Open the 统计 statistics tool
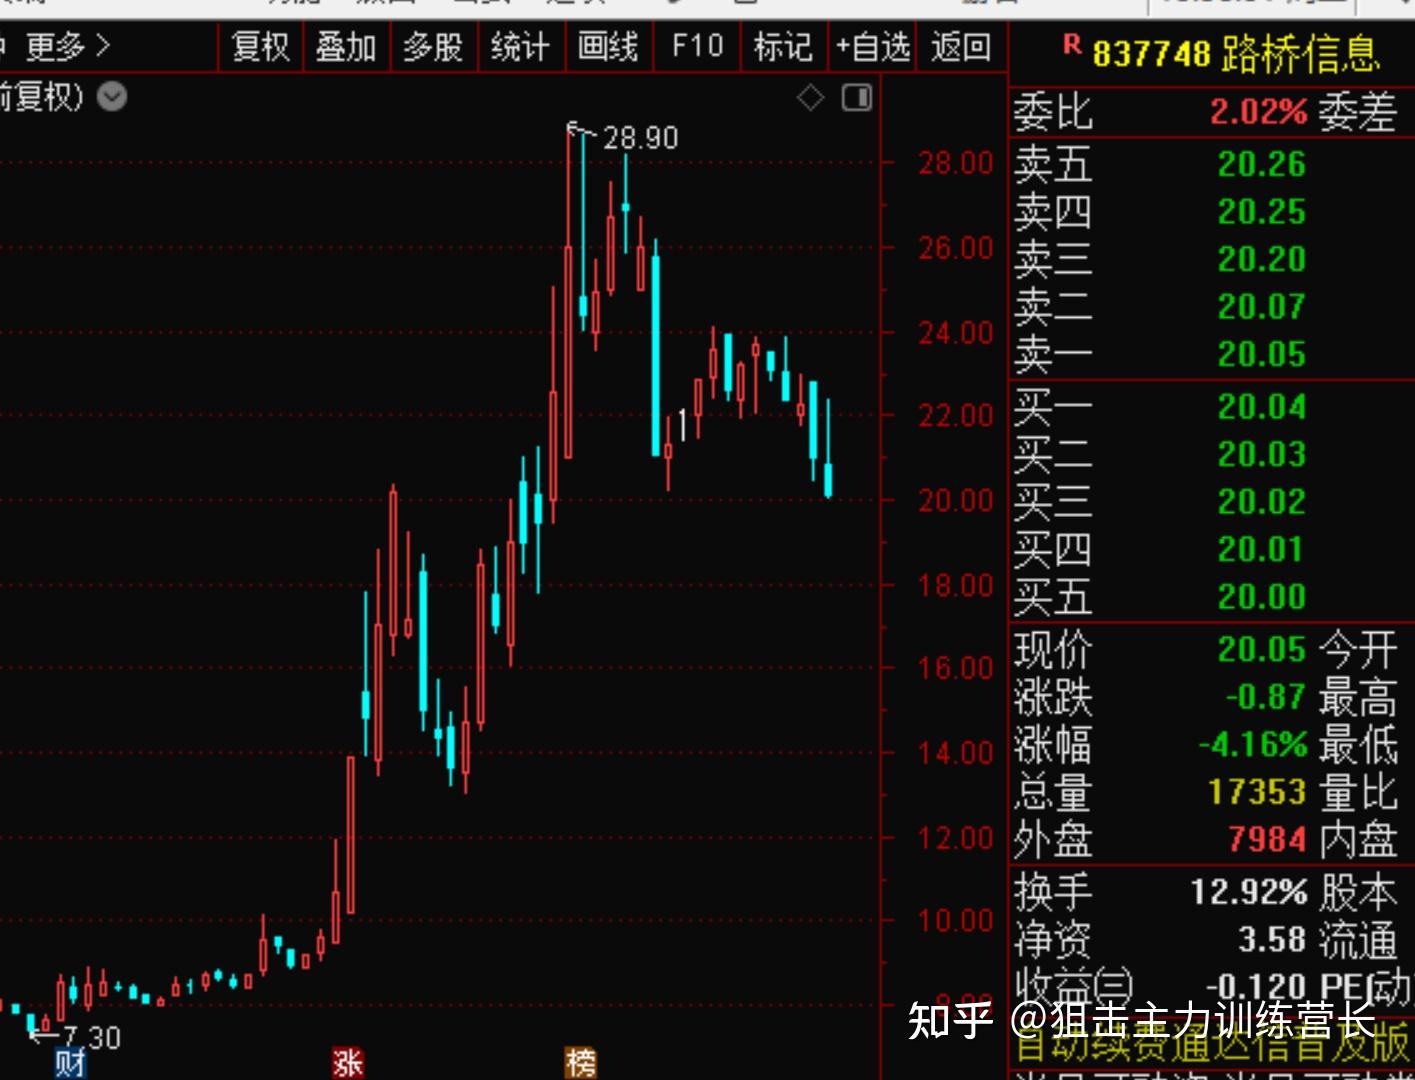Image resolution: width=1415 pixels, height=1080 pixels. coord(520,47)
